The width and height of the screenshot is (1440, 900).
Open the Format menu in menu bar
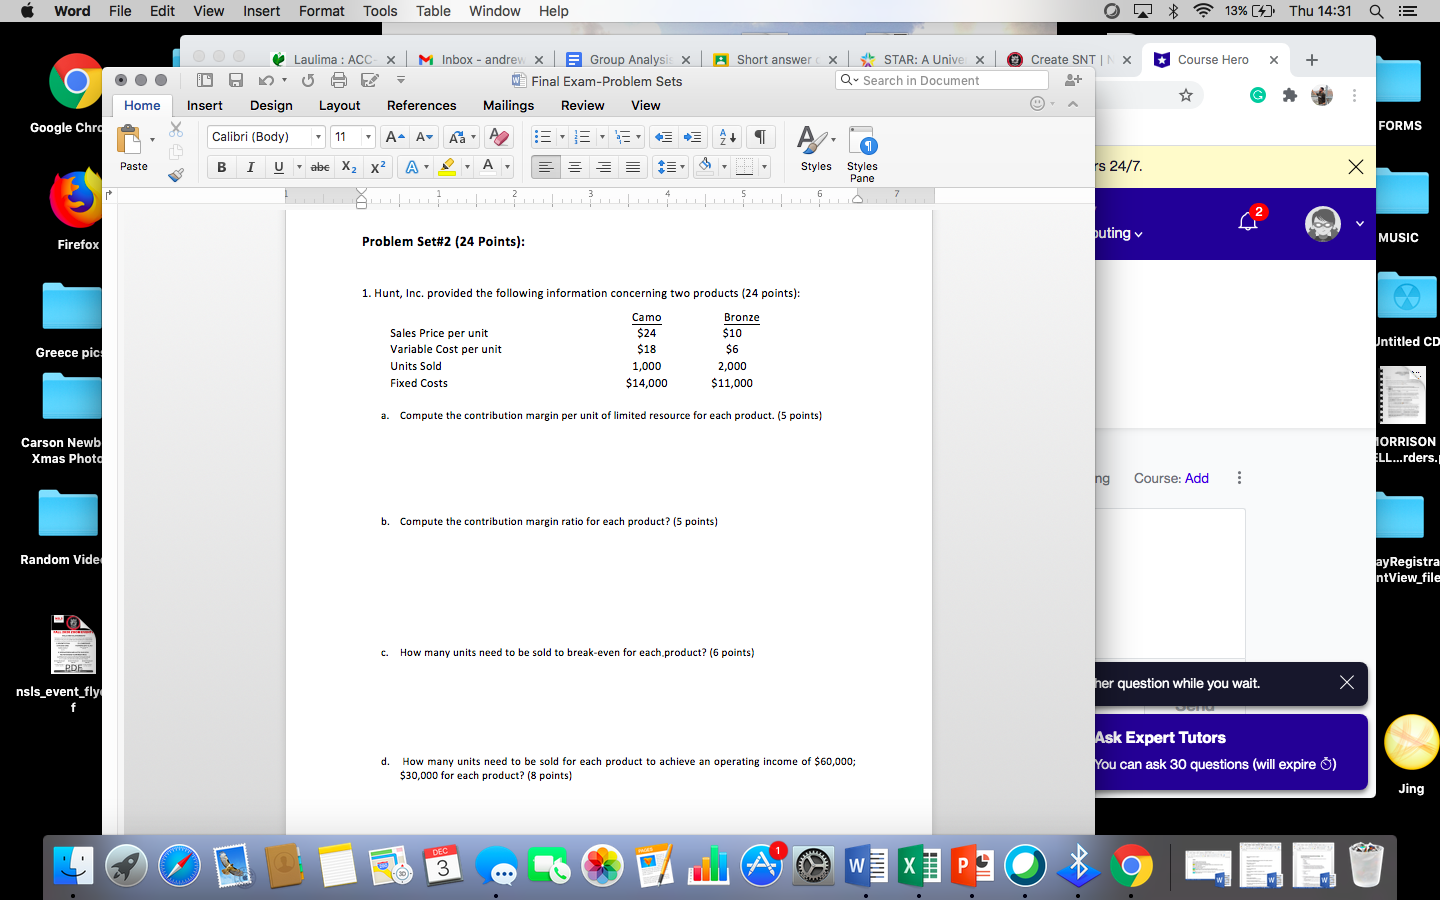pyautogui.click(x=321, y=11)
